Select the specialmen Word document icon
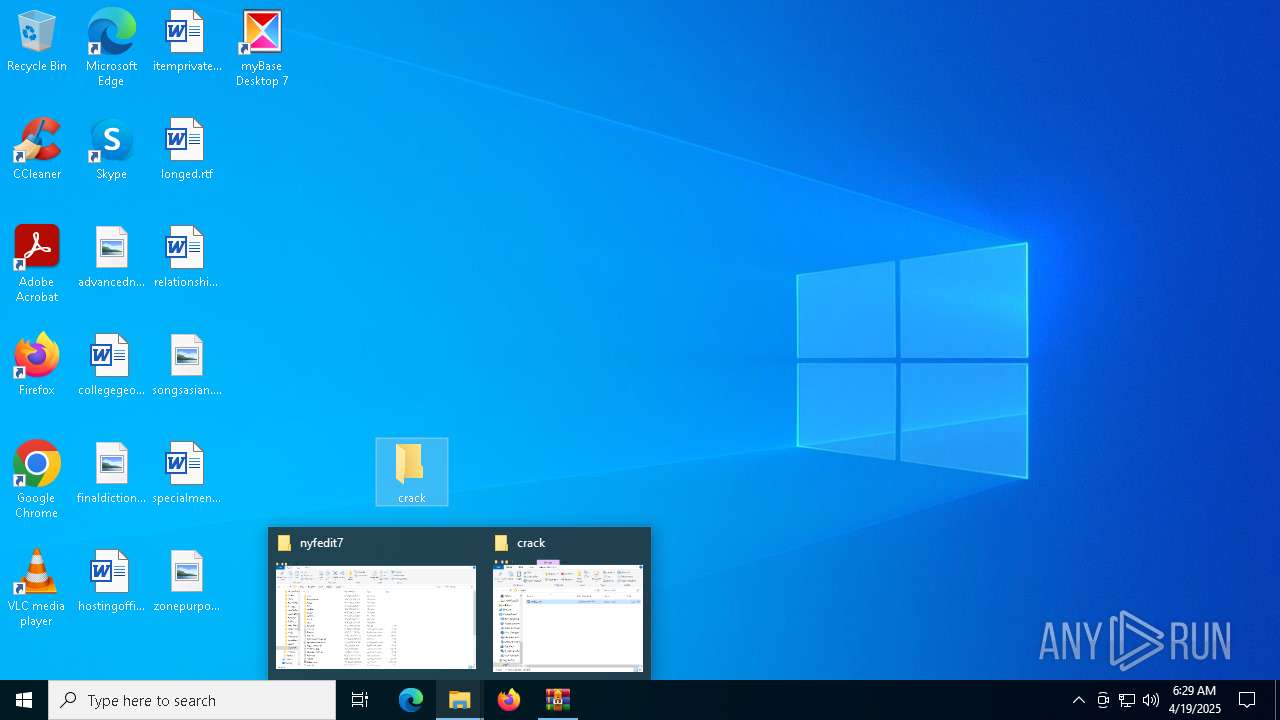The width and height of the screenshot is (1280, 720). pyautogui.click(x=186, y=474)
